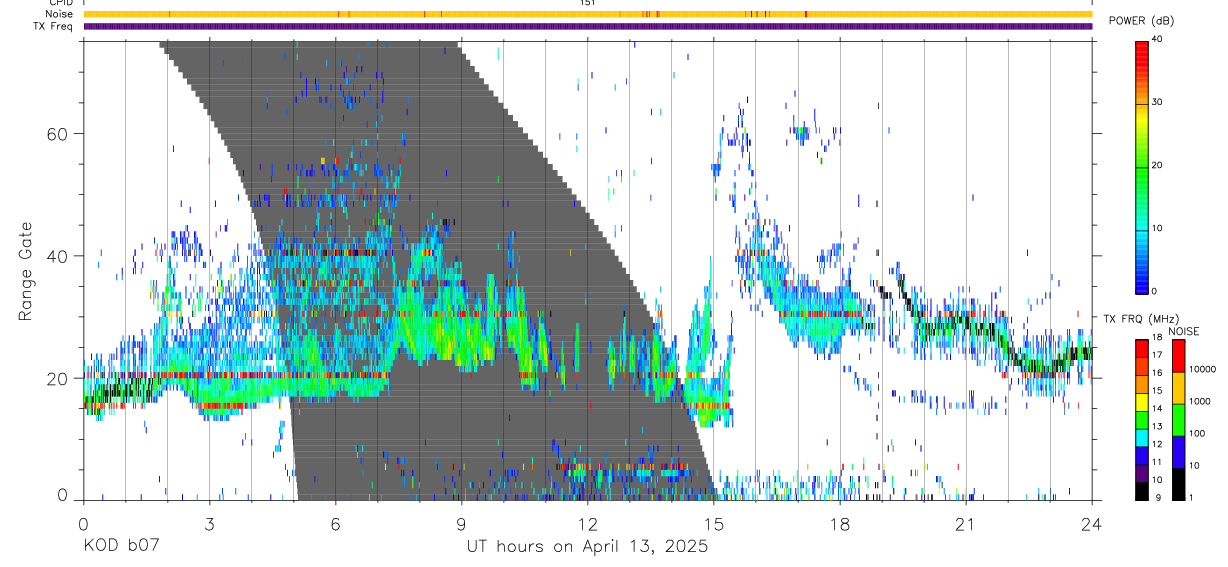Click the x-axis tick label '24'
Image resolution: width=1228 pixels, height=567 pixels.
pyautogui.click(x=1091, y=523)
